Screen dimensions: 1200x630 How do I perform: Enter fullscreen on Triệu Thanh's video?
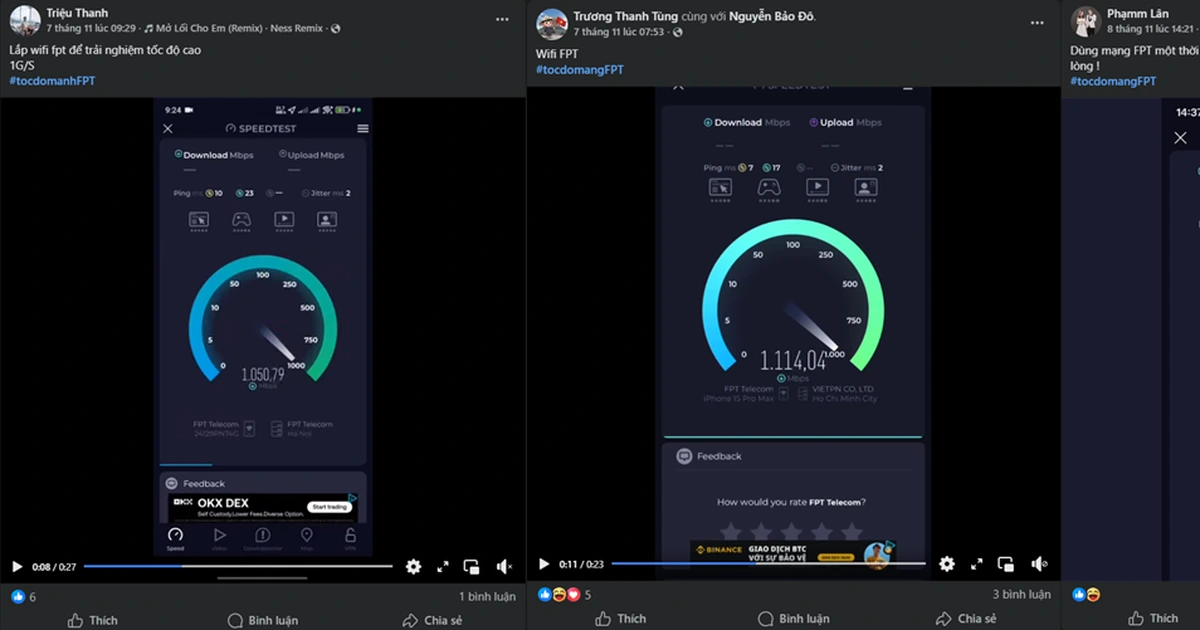(x=443, y=566)
